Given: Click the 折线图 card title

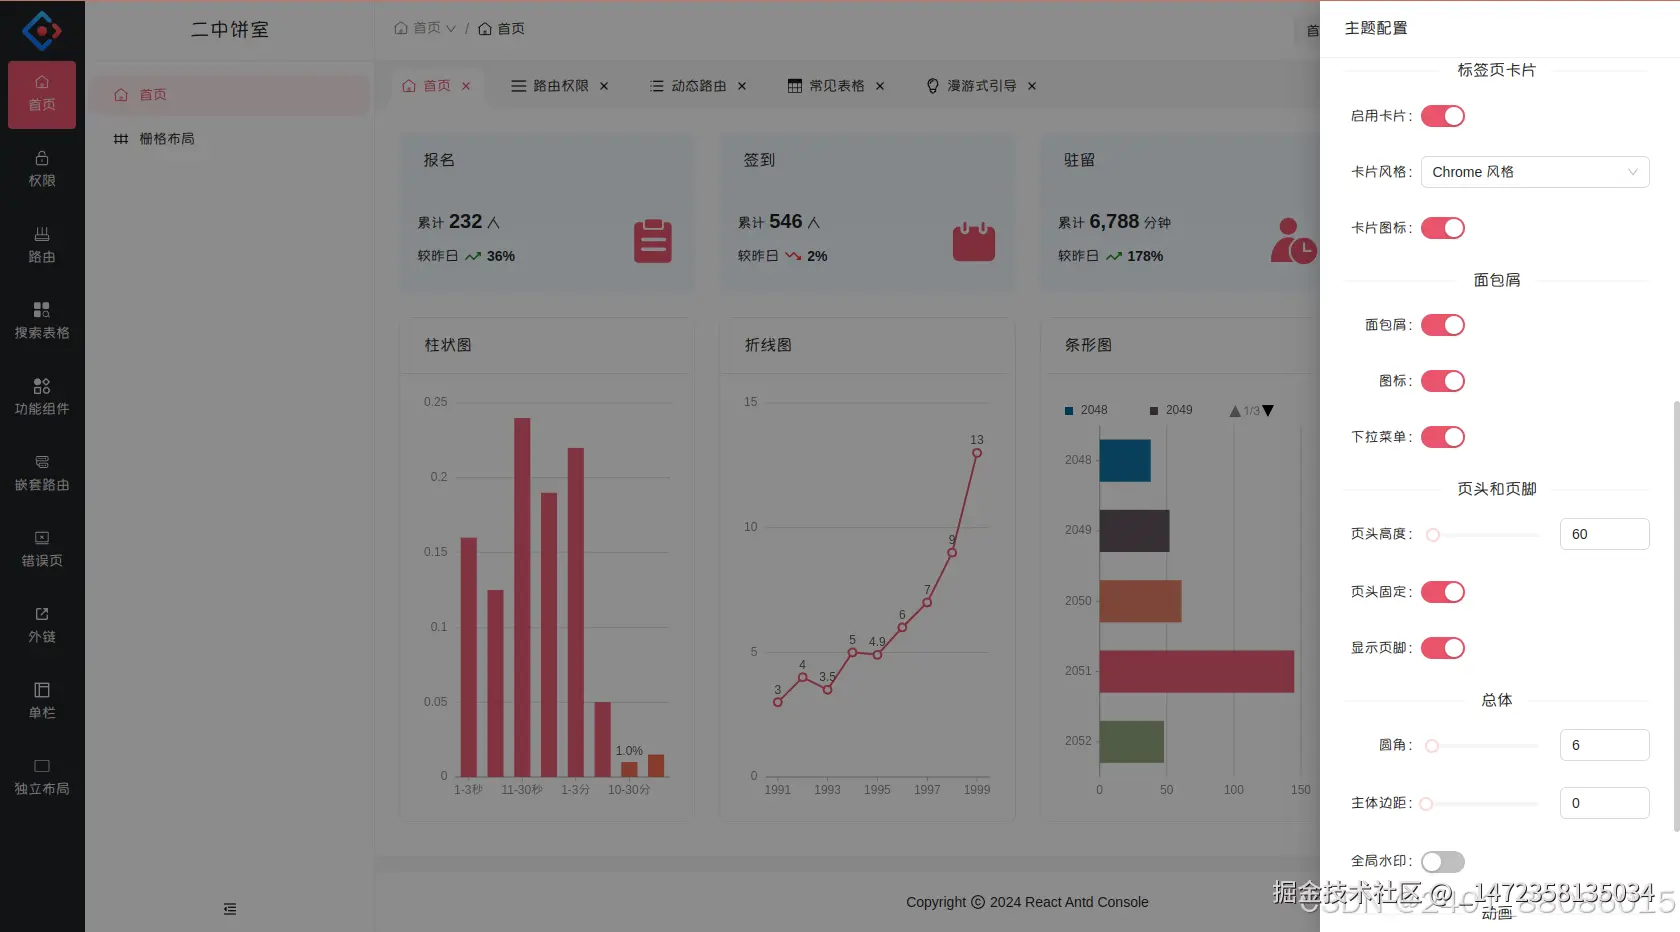Looking at the screenshot, I should [x=768, y=345].
